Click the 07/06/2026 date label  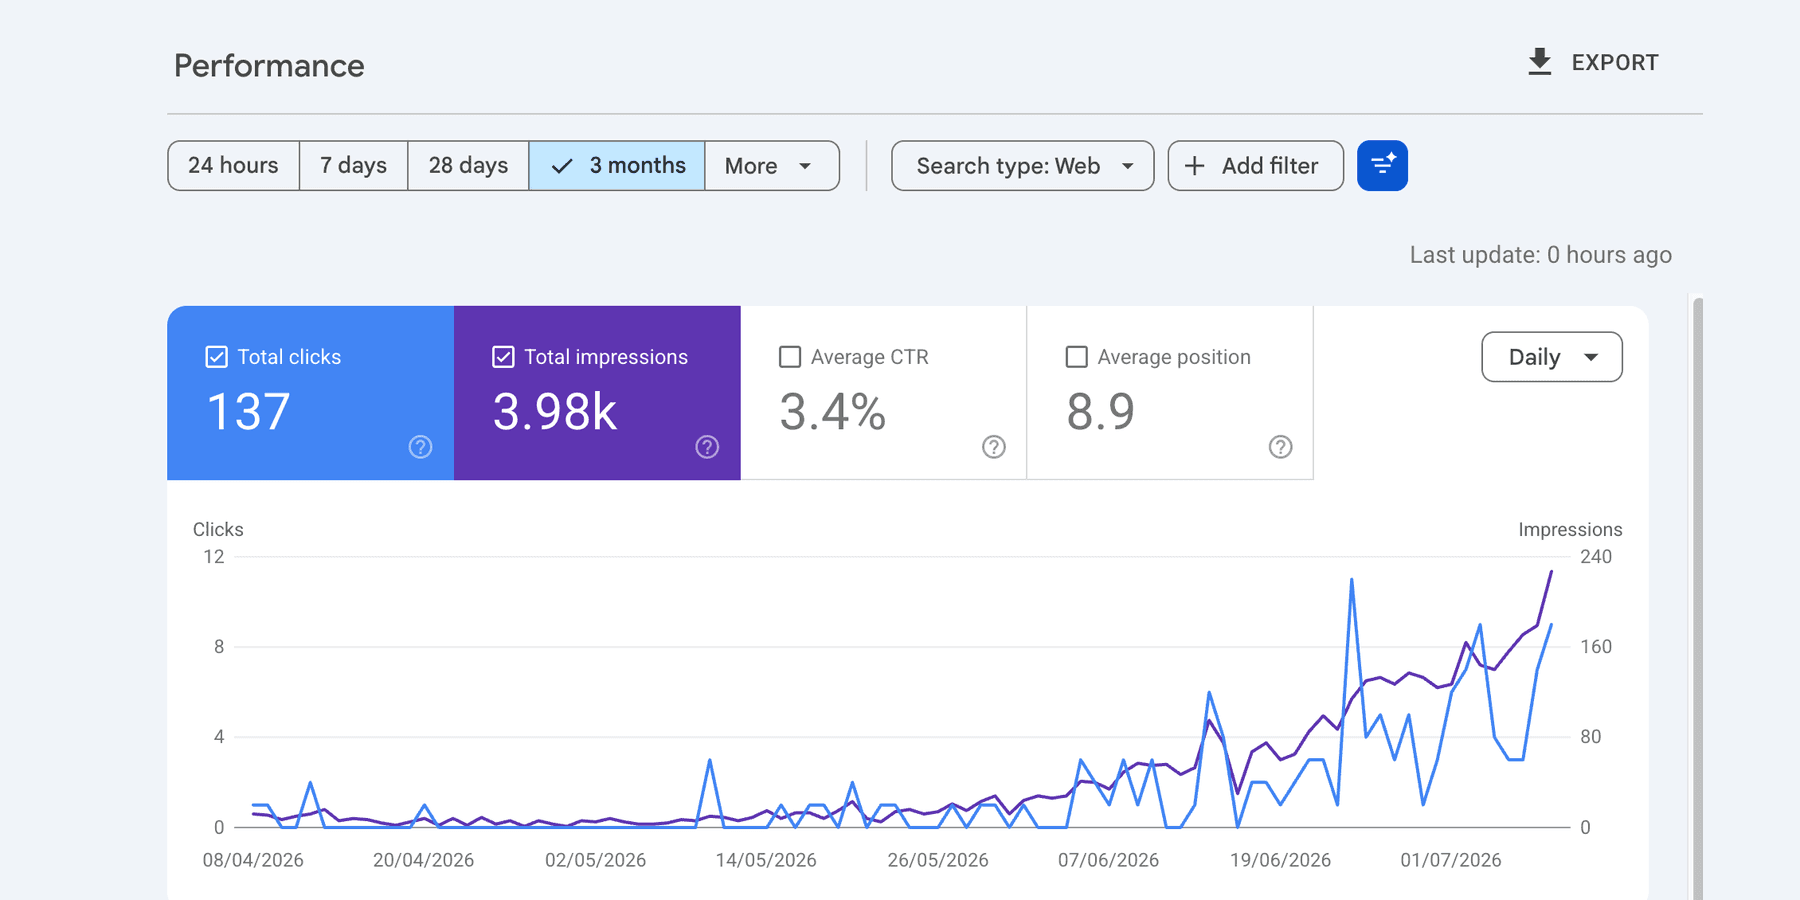tap(1108, 860)
